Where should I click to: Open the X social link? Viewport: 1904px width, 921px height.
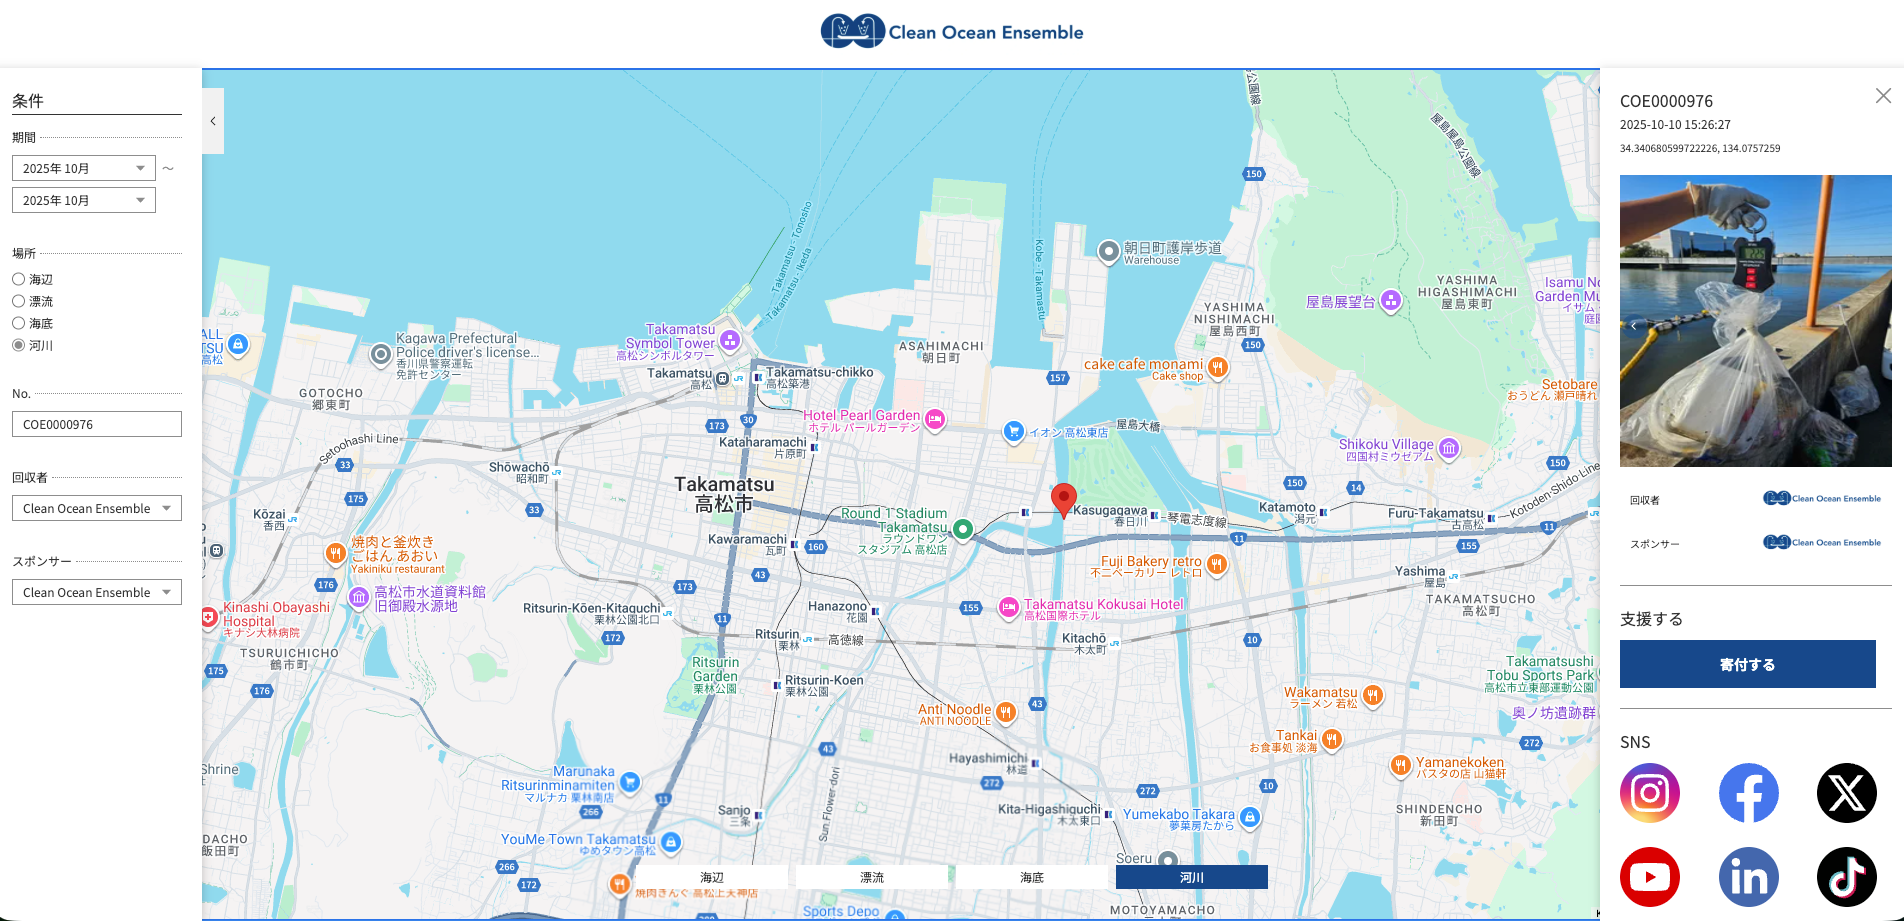coord(1846,793)
